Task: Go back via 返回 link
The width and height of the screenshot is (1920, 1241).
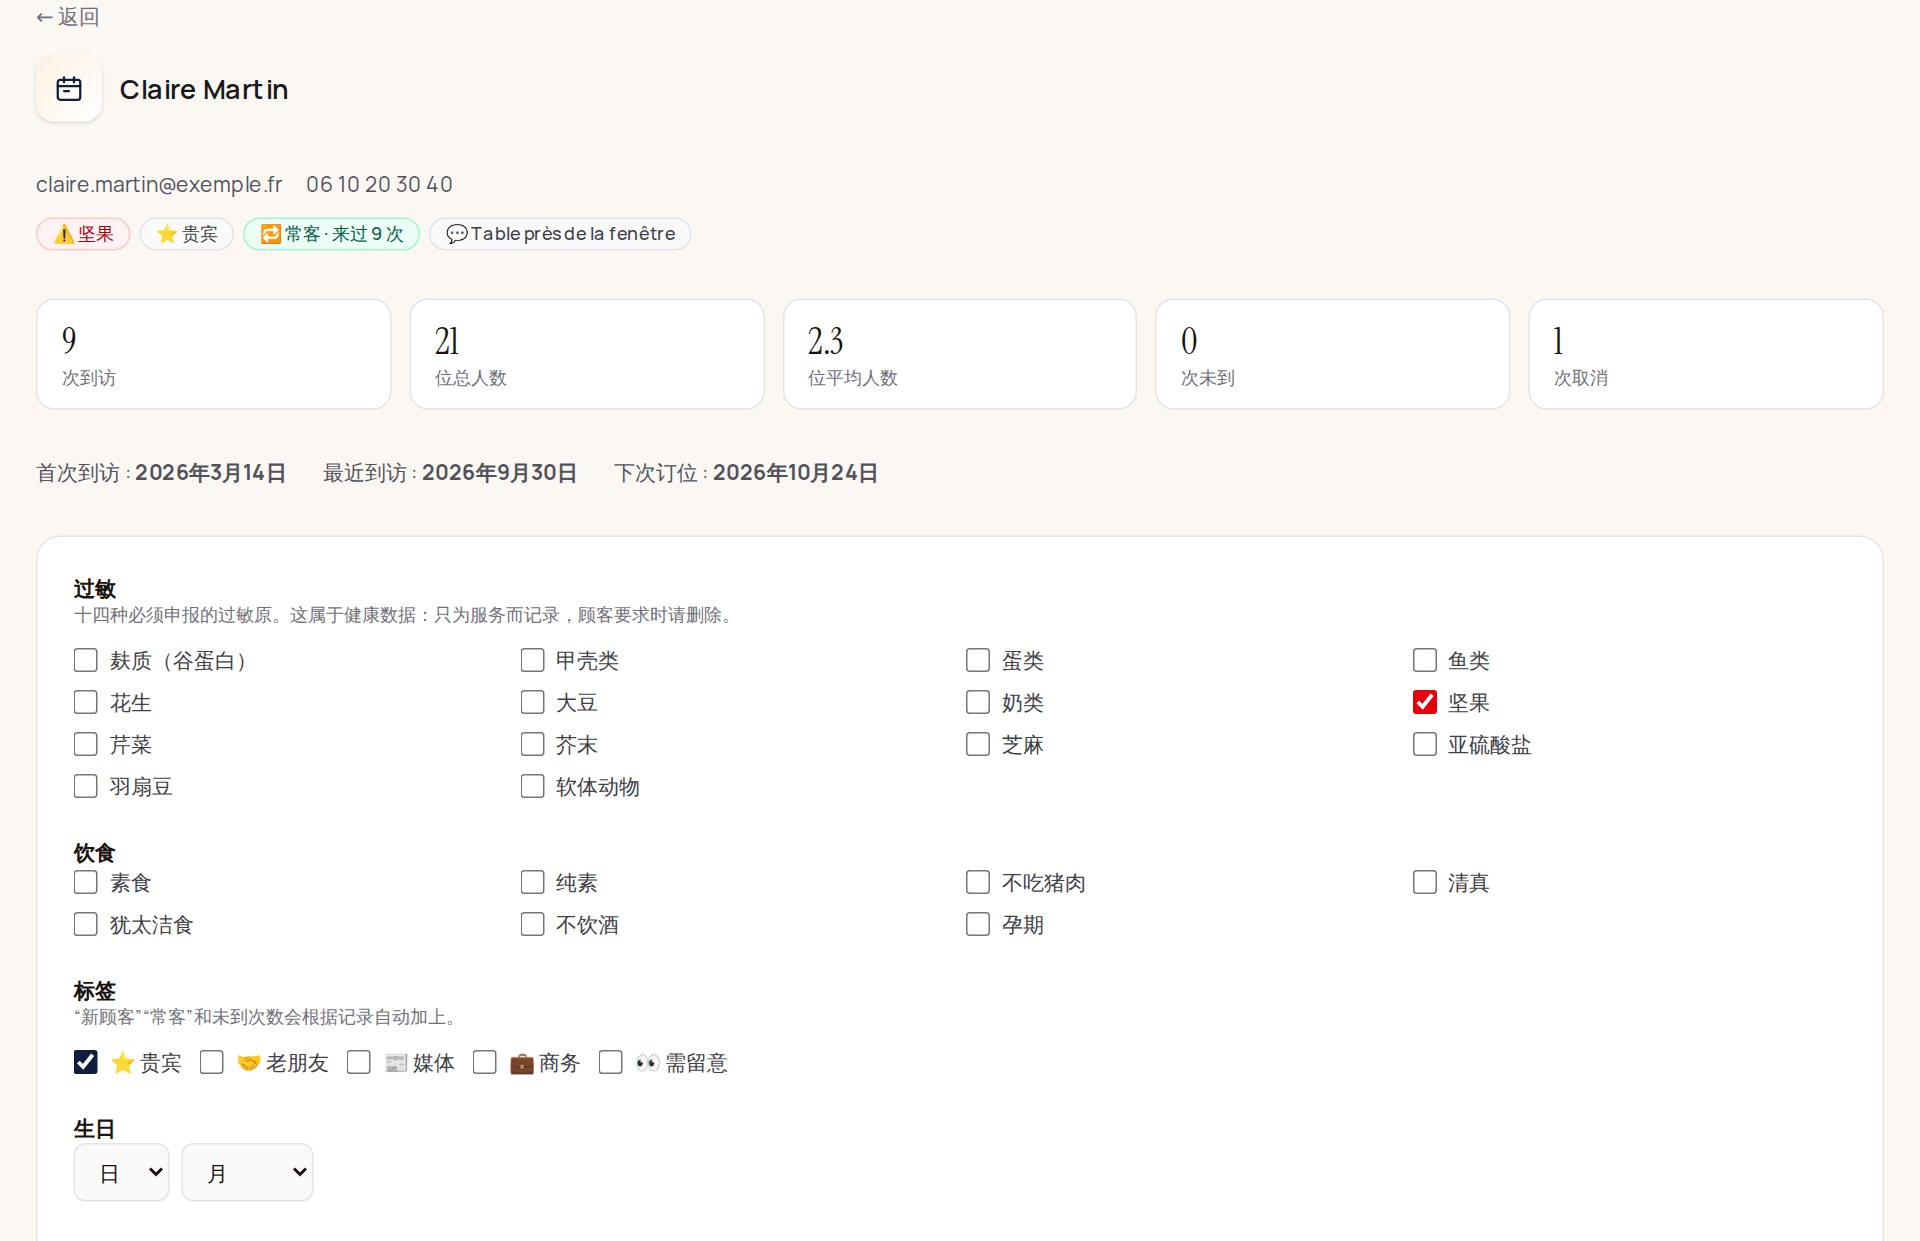Action: point(67,17)
